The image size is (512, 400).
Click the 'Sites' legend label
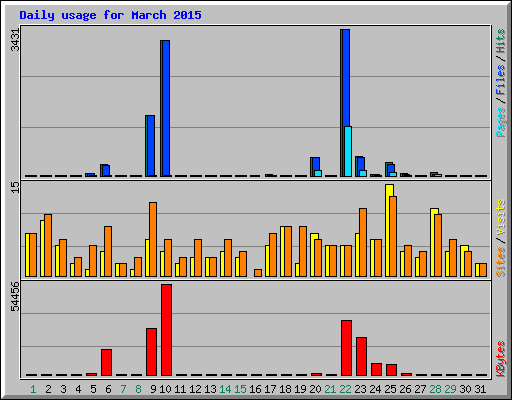[501, 262]
